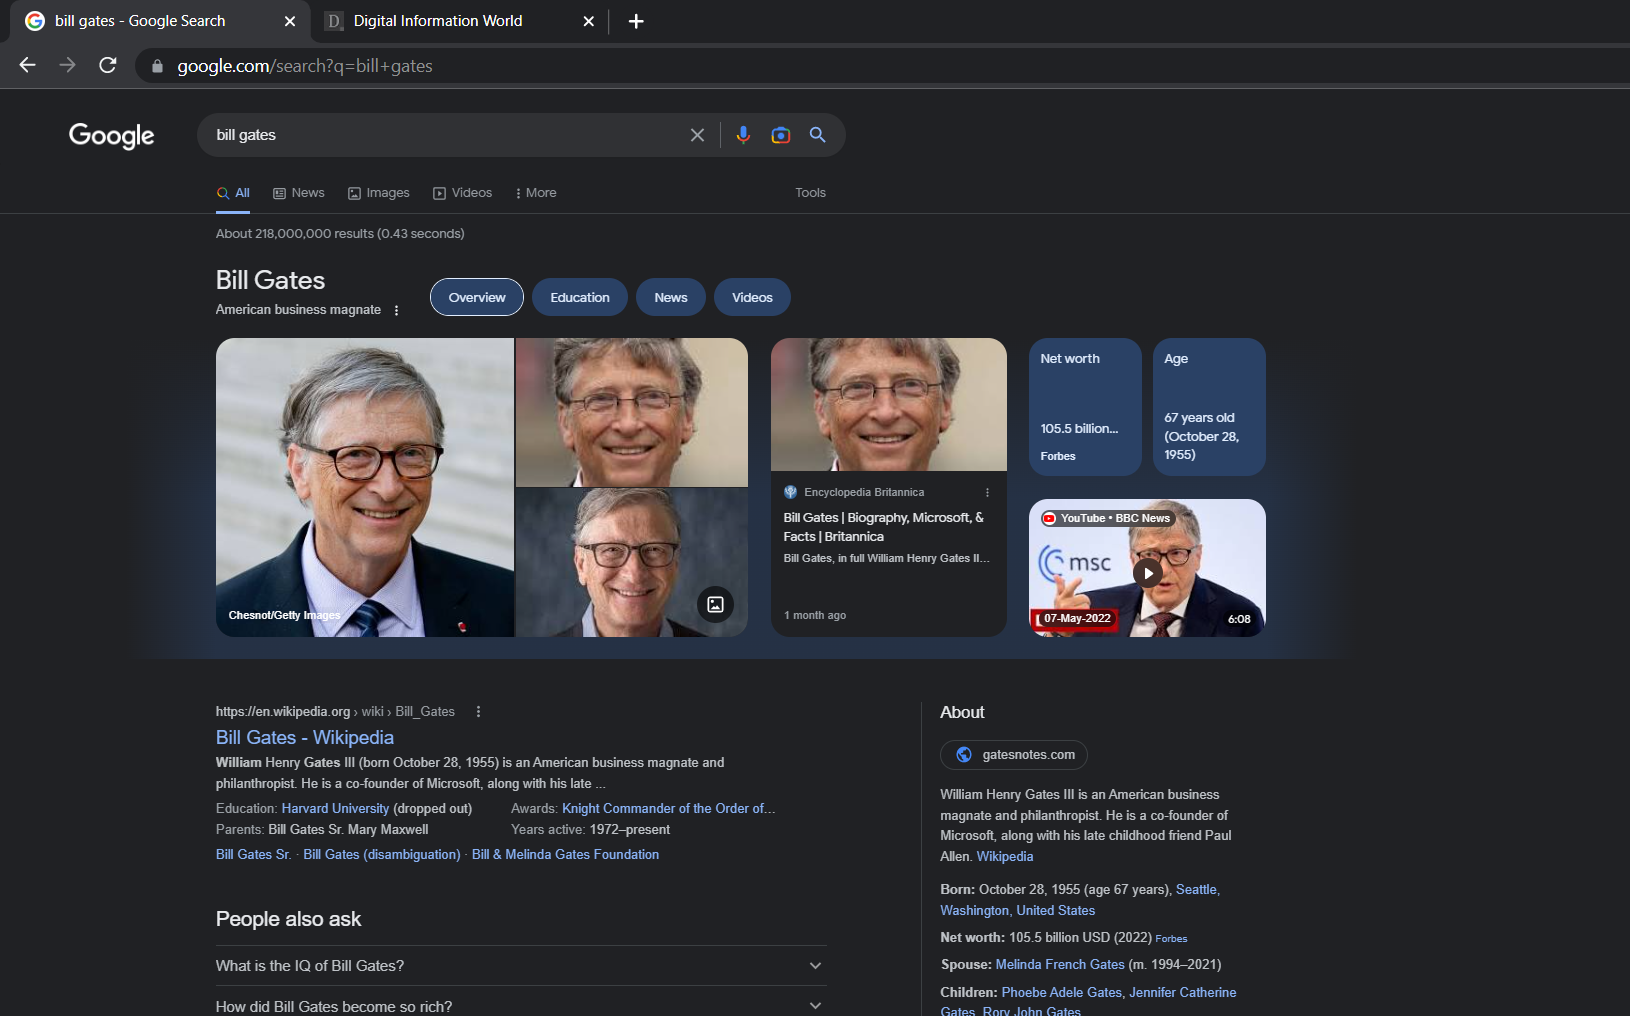Select the Education chip
Screen dimensions: 1630x1016
580,297
